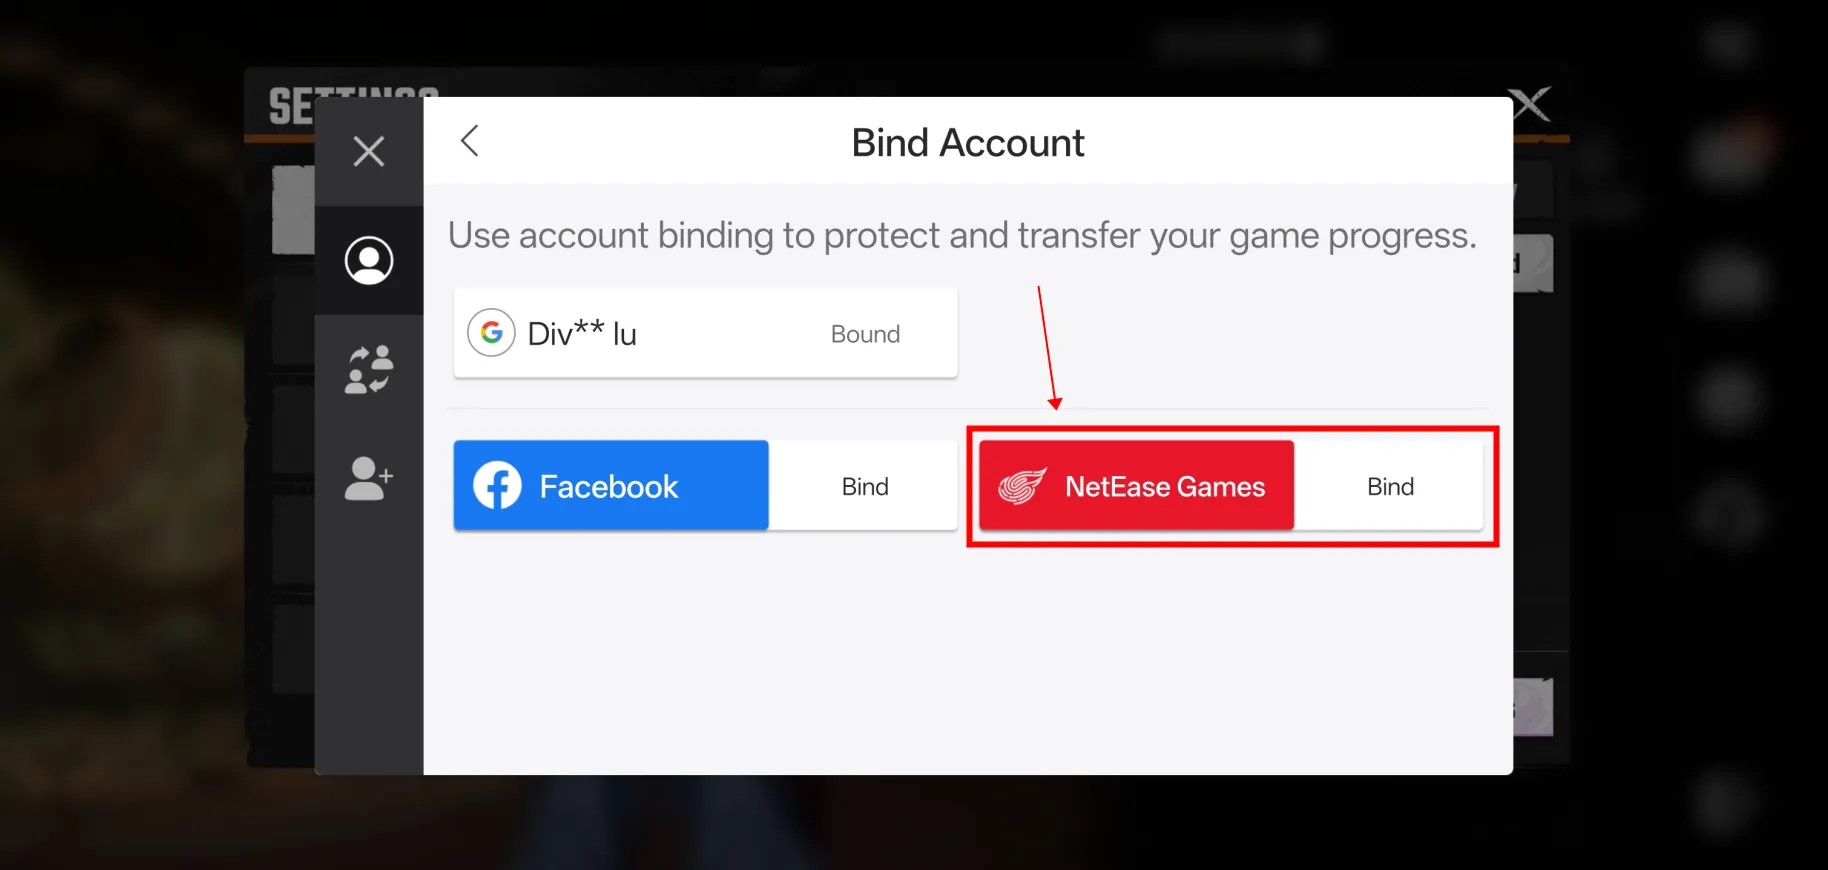Bind the Facebook account
The image size is (1828, 870).
tap(864, 486)
